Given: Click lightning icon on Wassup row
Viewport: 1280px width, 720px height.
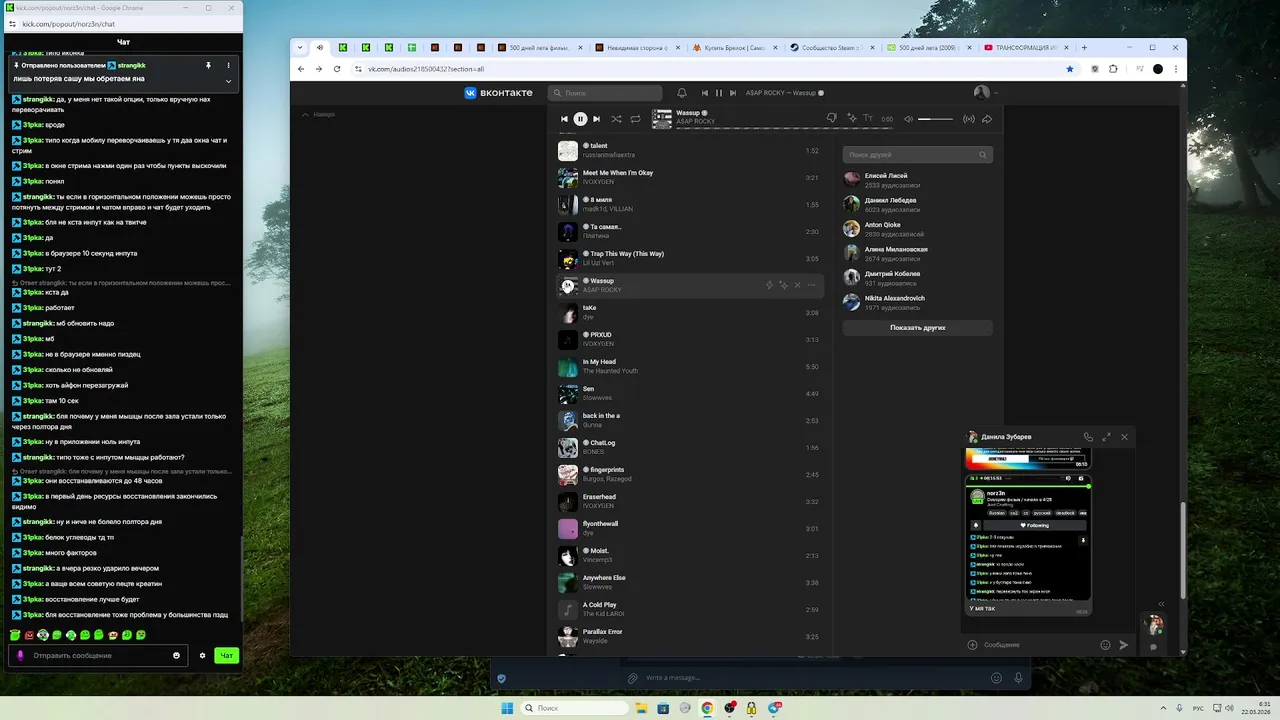Looking at the screenshot, I should [769, 285].
